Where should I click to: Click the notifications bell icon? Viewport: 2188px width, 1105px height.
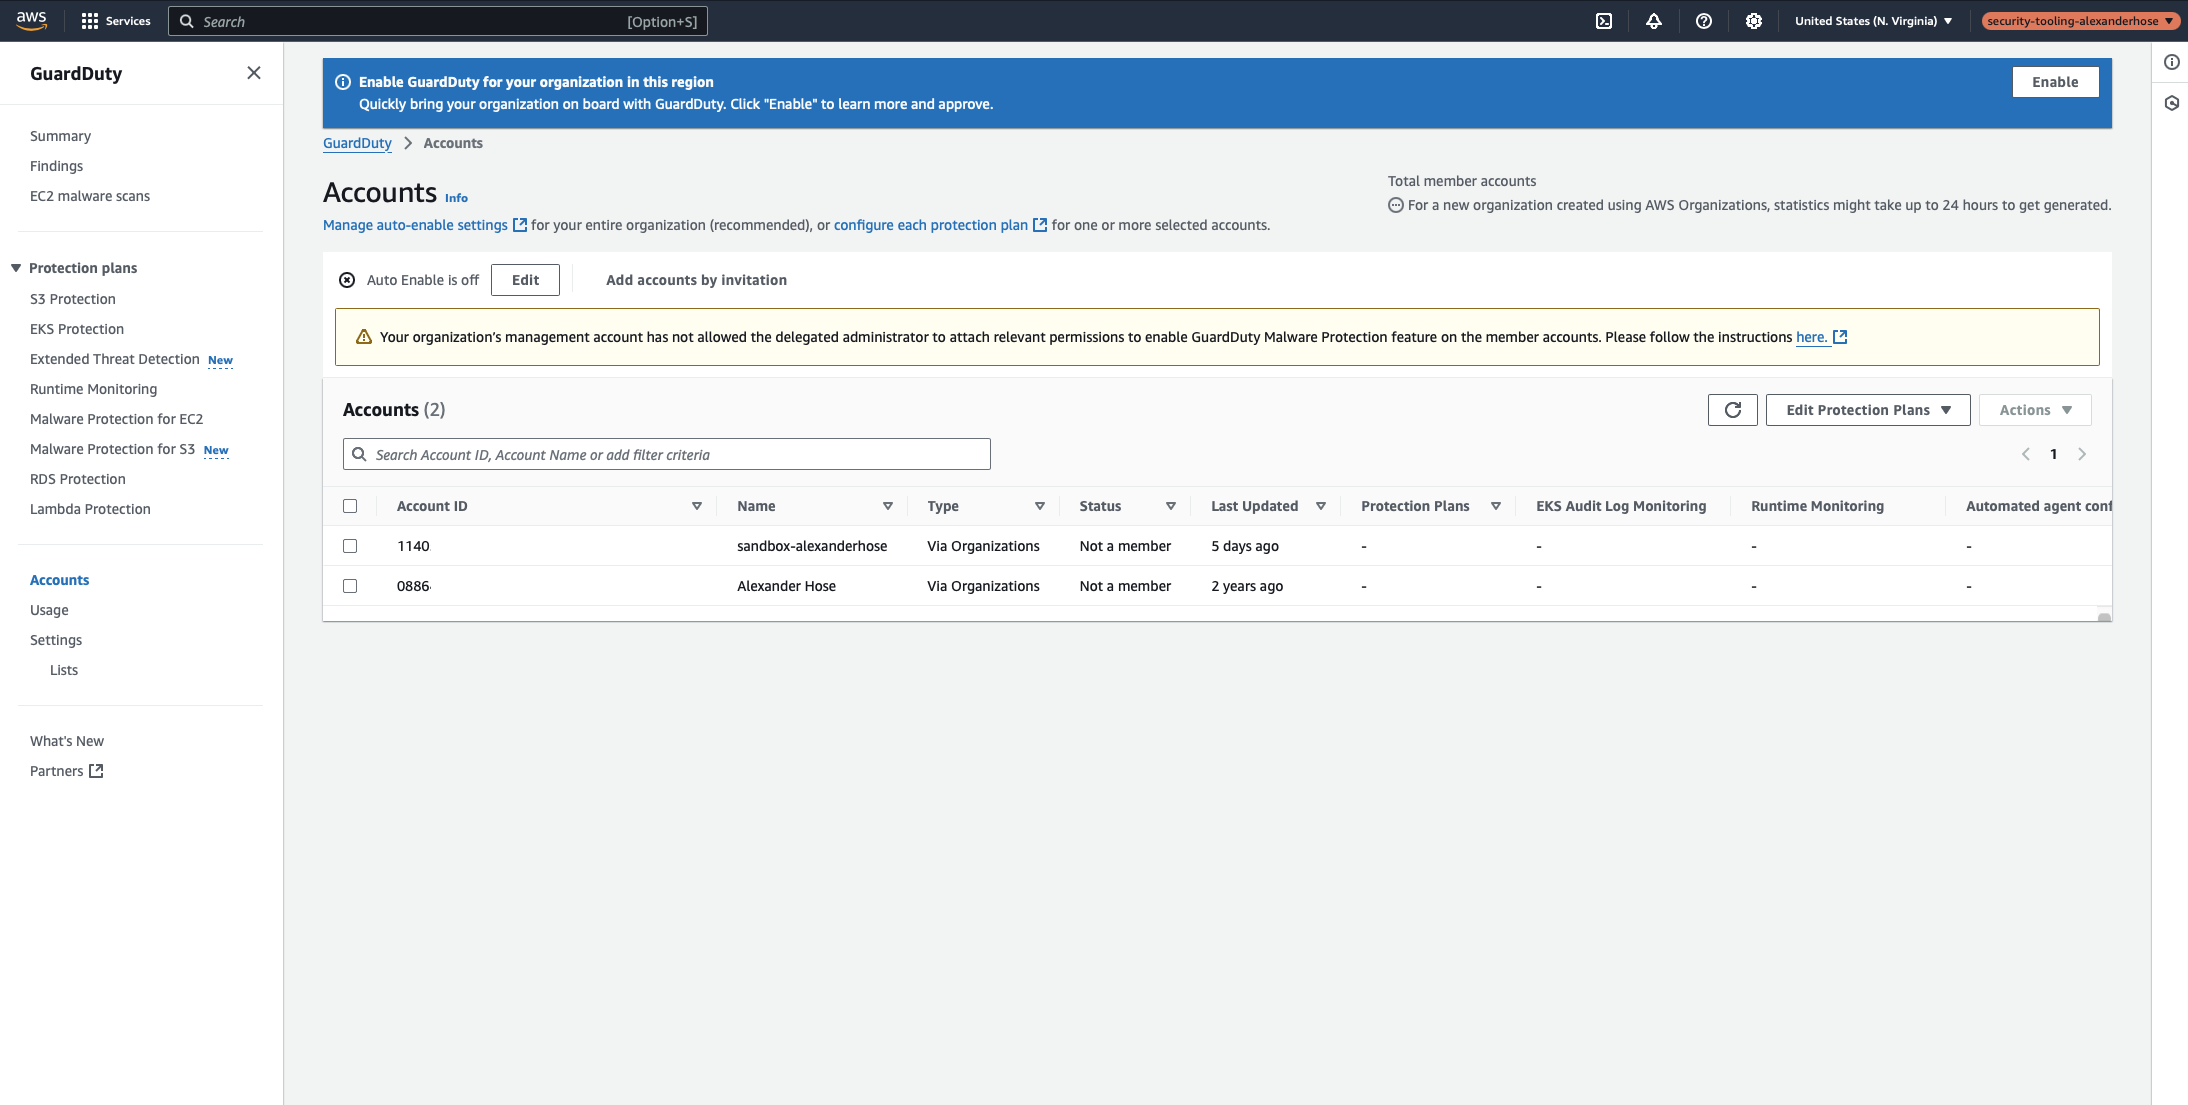pos(1653,20)
